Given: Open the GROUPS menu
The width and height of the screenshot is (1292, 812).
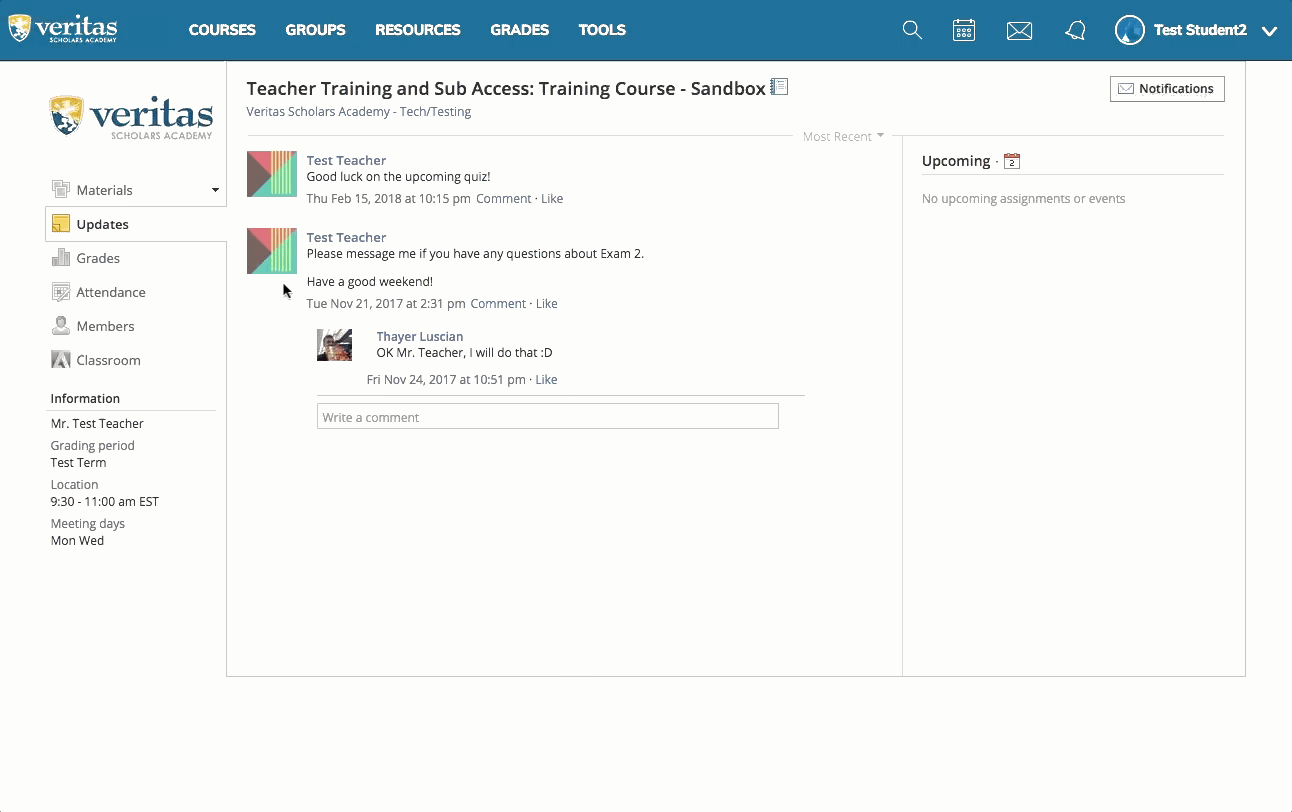Looking at the screenshot, I should (x=315, y=30).
